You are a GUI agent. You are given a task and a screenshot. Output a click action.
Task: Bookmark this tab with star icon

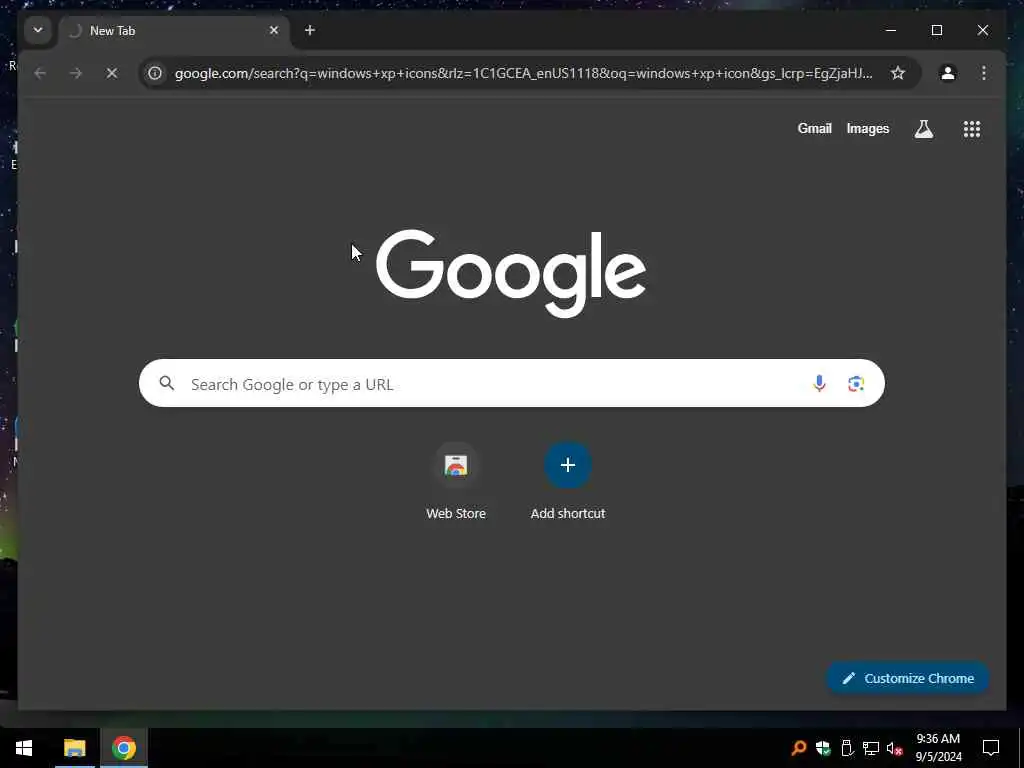[x=898, y=73]
